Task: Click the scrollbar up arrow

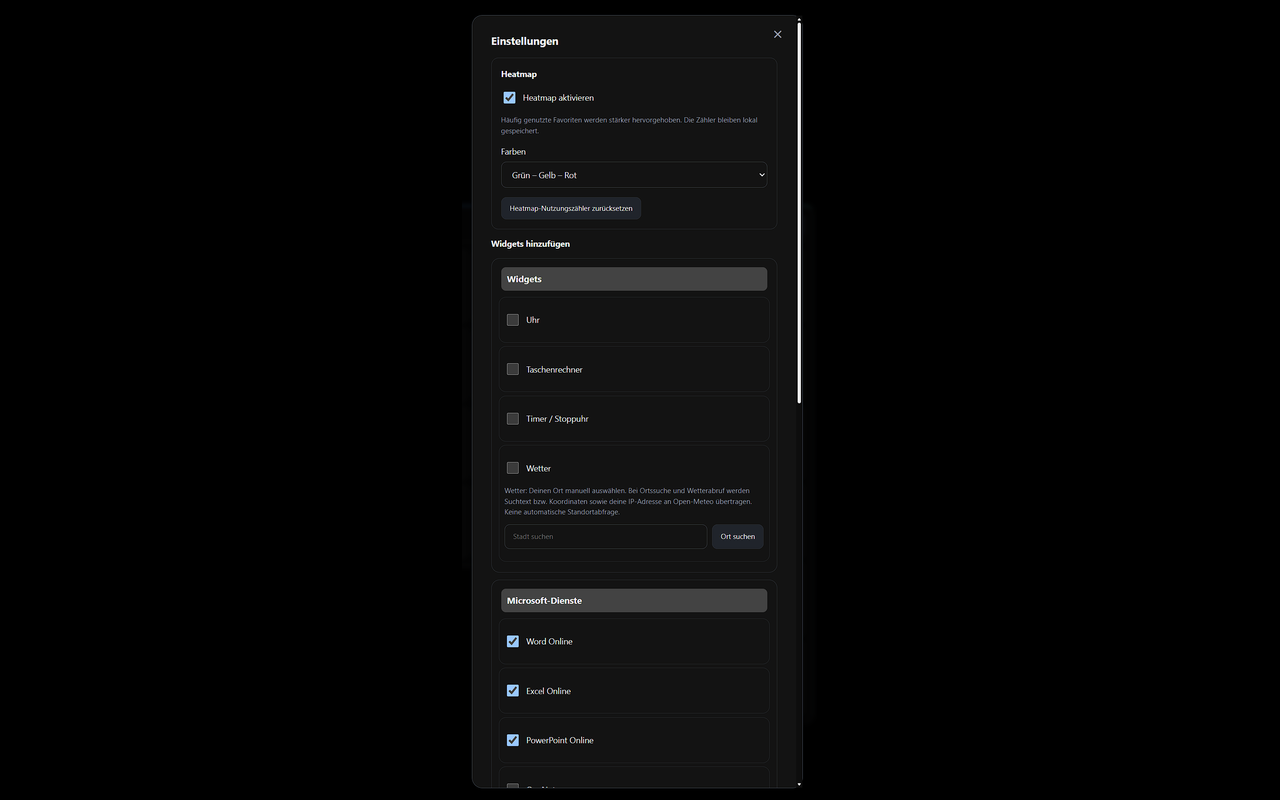Action: [x=799, y=19]
